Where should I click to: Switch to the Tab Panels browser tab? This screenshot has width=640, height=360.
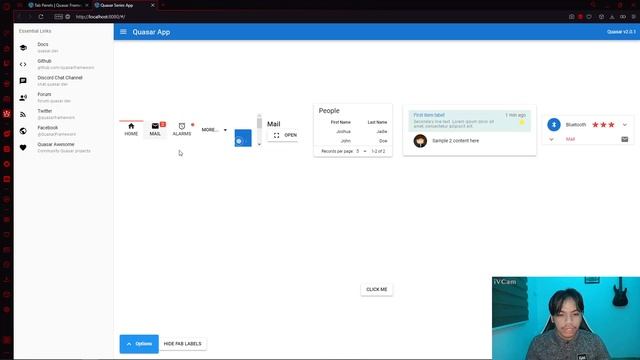[x=57, y=5]
